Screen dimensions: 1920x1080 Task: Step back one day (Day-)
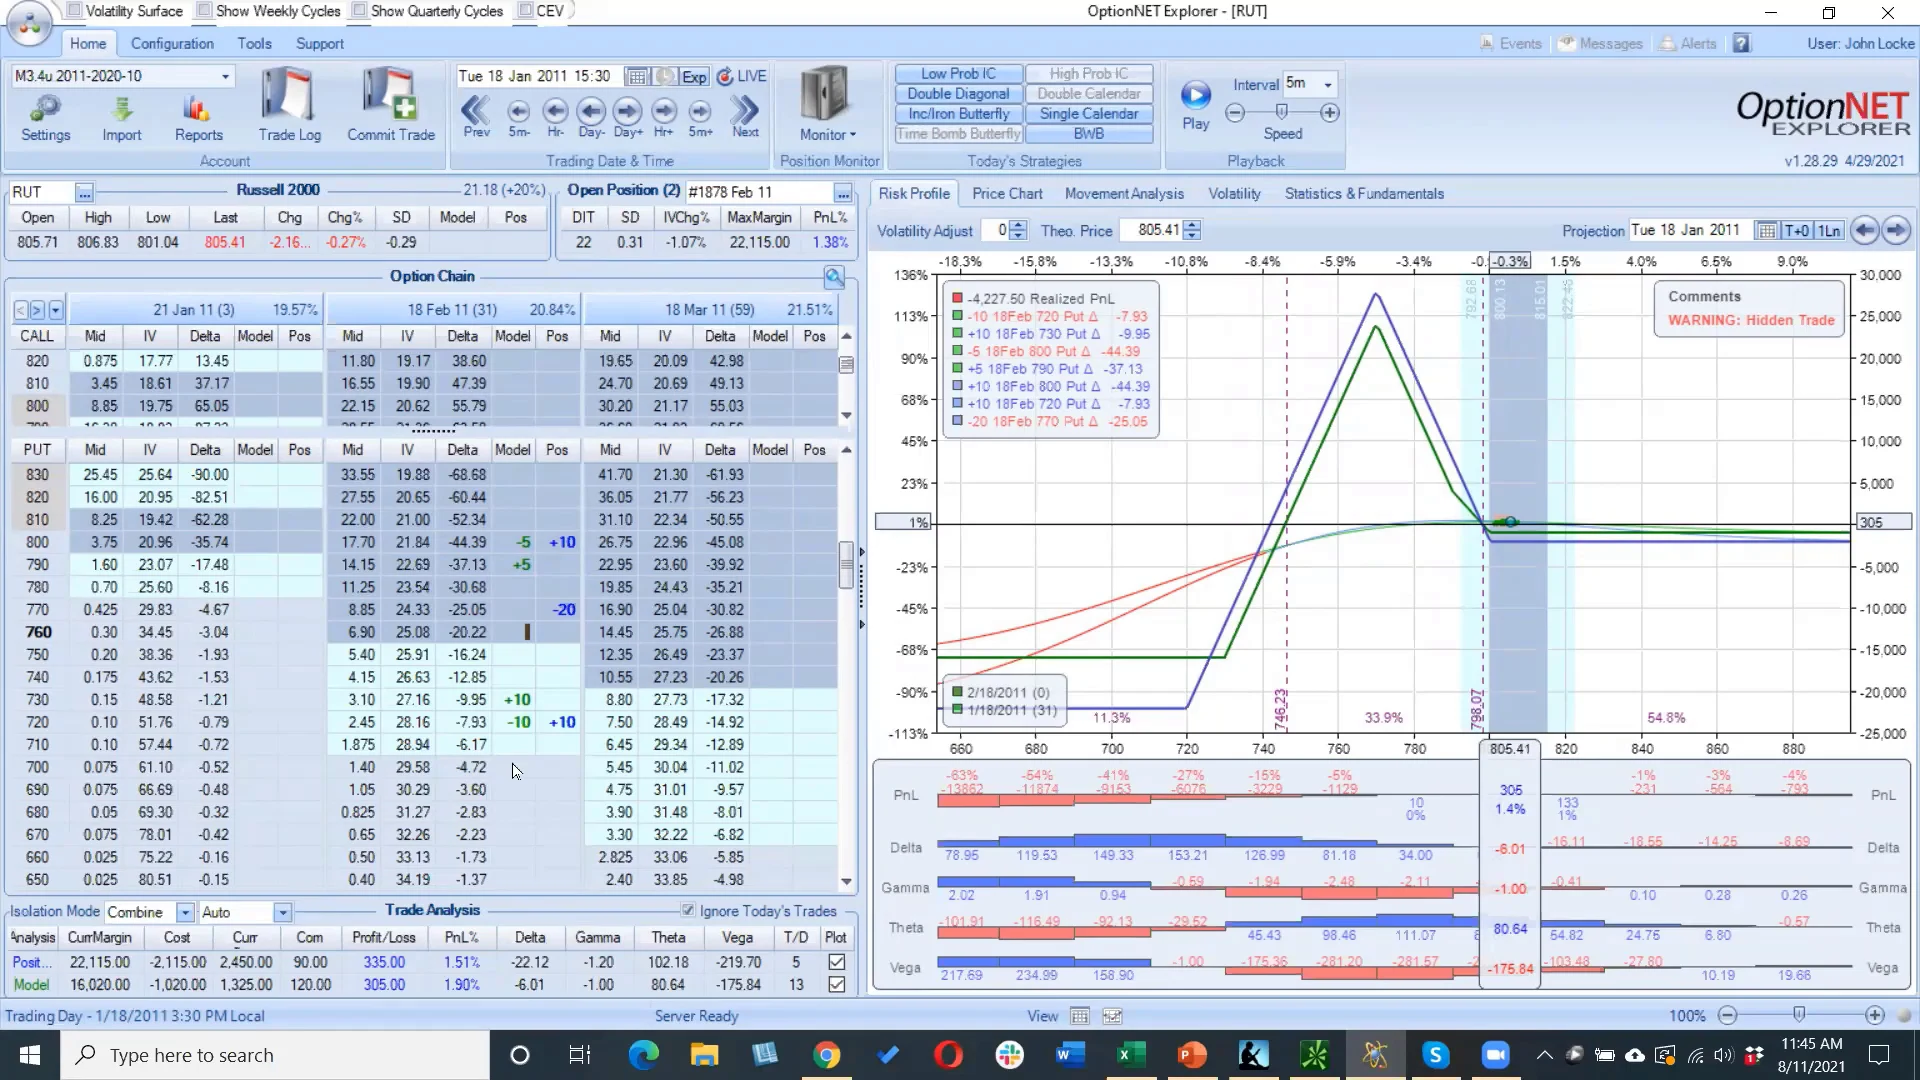click(591, 116)
